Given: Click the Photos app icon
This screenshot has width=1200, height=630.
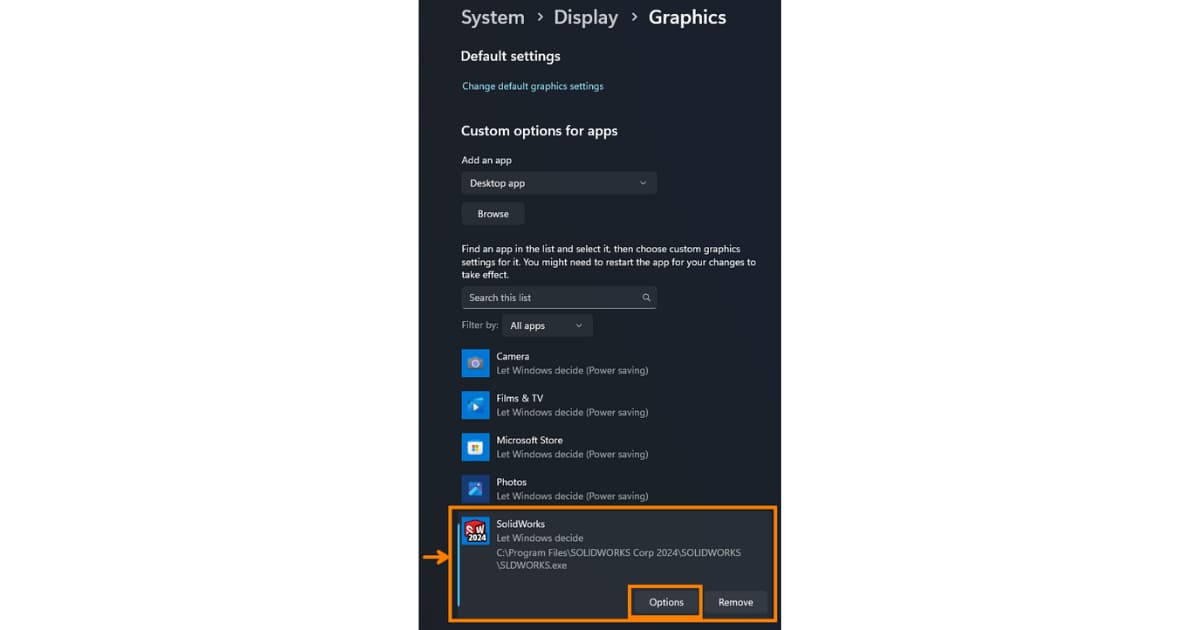Looking at the screenshot, I should (x=475, y=489).
